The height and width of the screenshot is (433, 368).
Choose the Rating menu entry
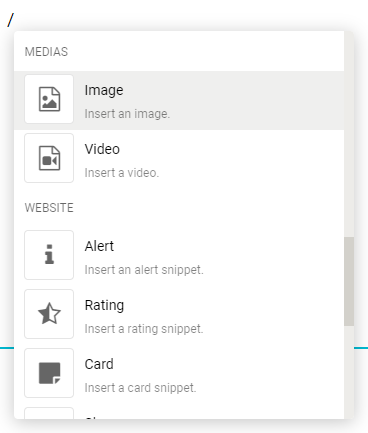coord(179,314)
